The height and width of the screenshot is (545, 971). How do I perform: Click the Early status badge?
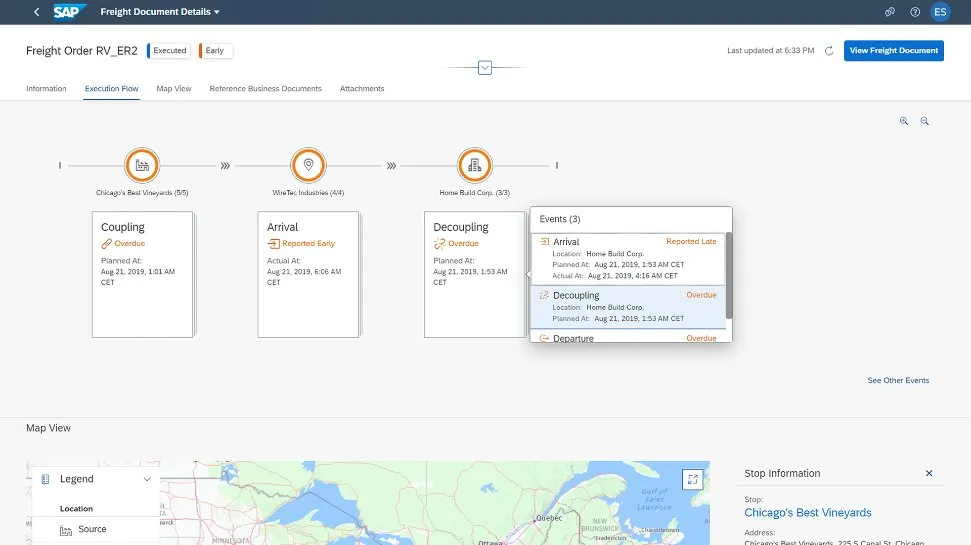(x=216, y=51)
